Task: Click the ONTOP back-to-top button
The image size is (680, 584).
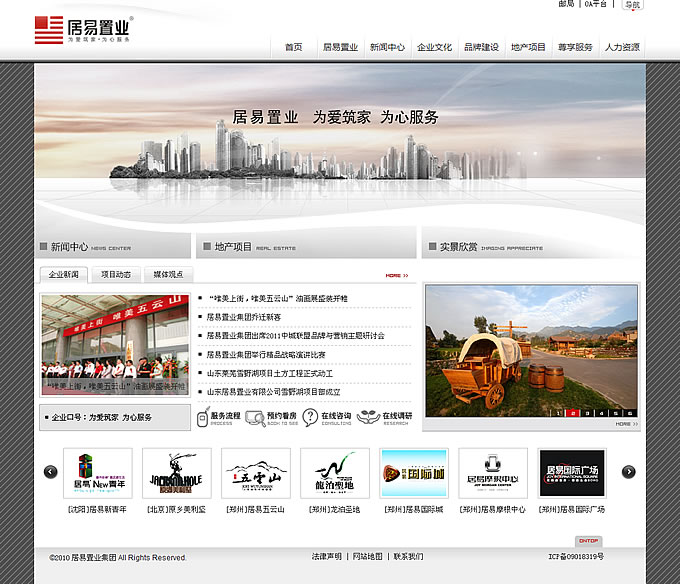Action: pyautogui.click(x=587, y=541)
